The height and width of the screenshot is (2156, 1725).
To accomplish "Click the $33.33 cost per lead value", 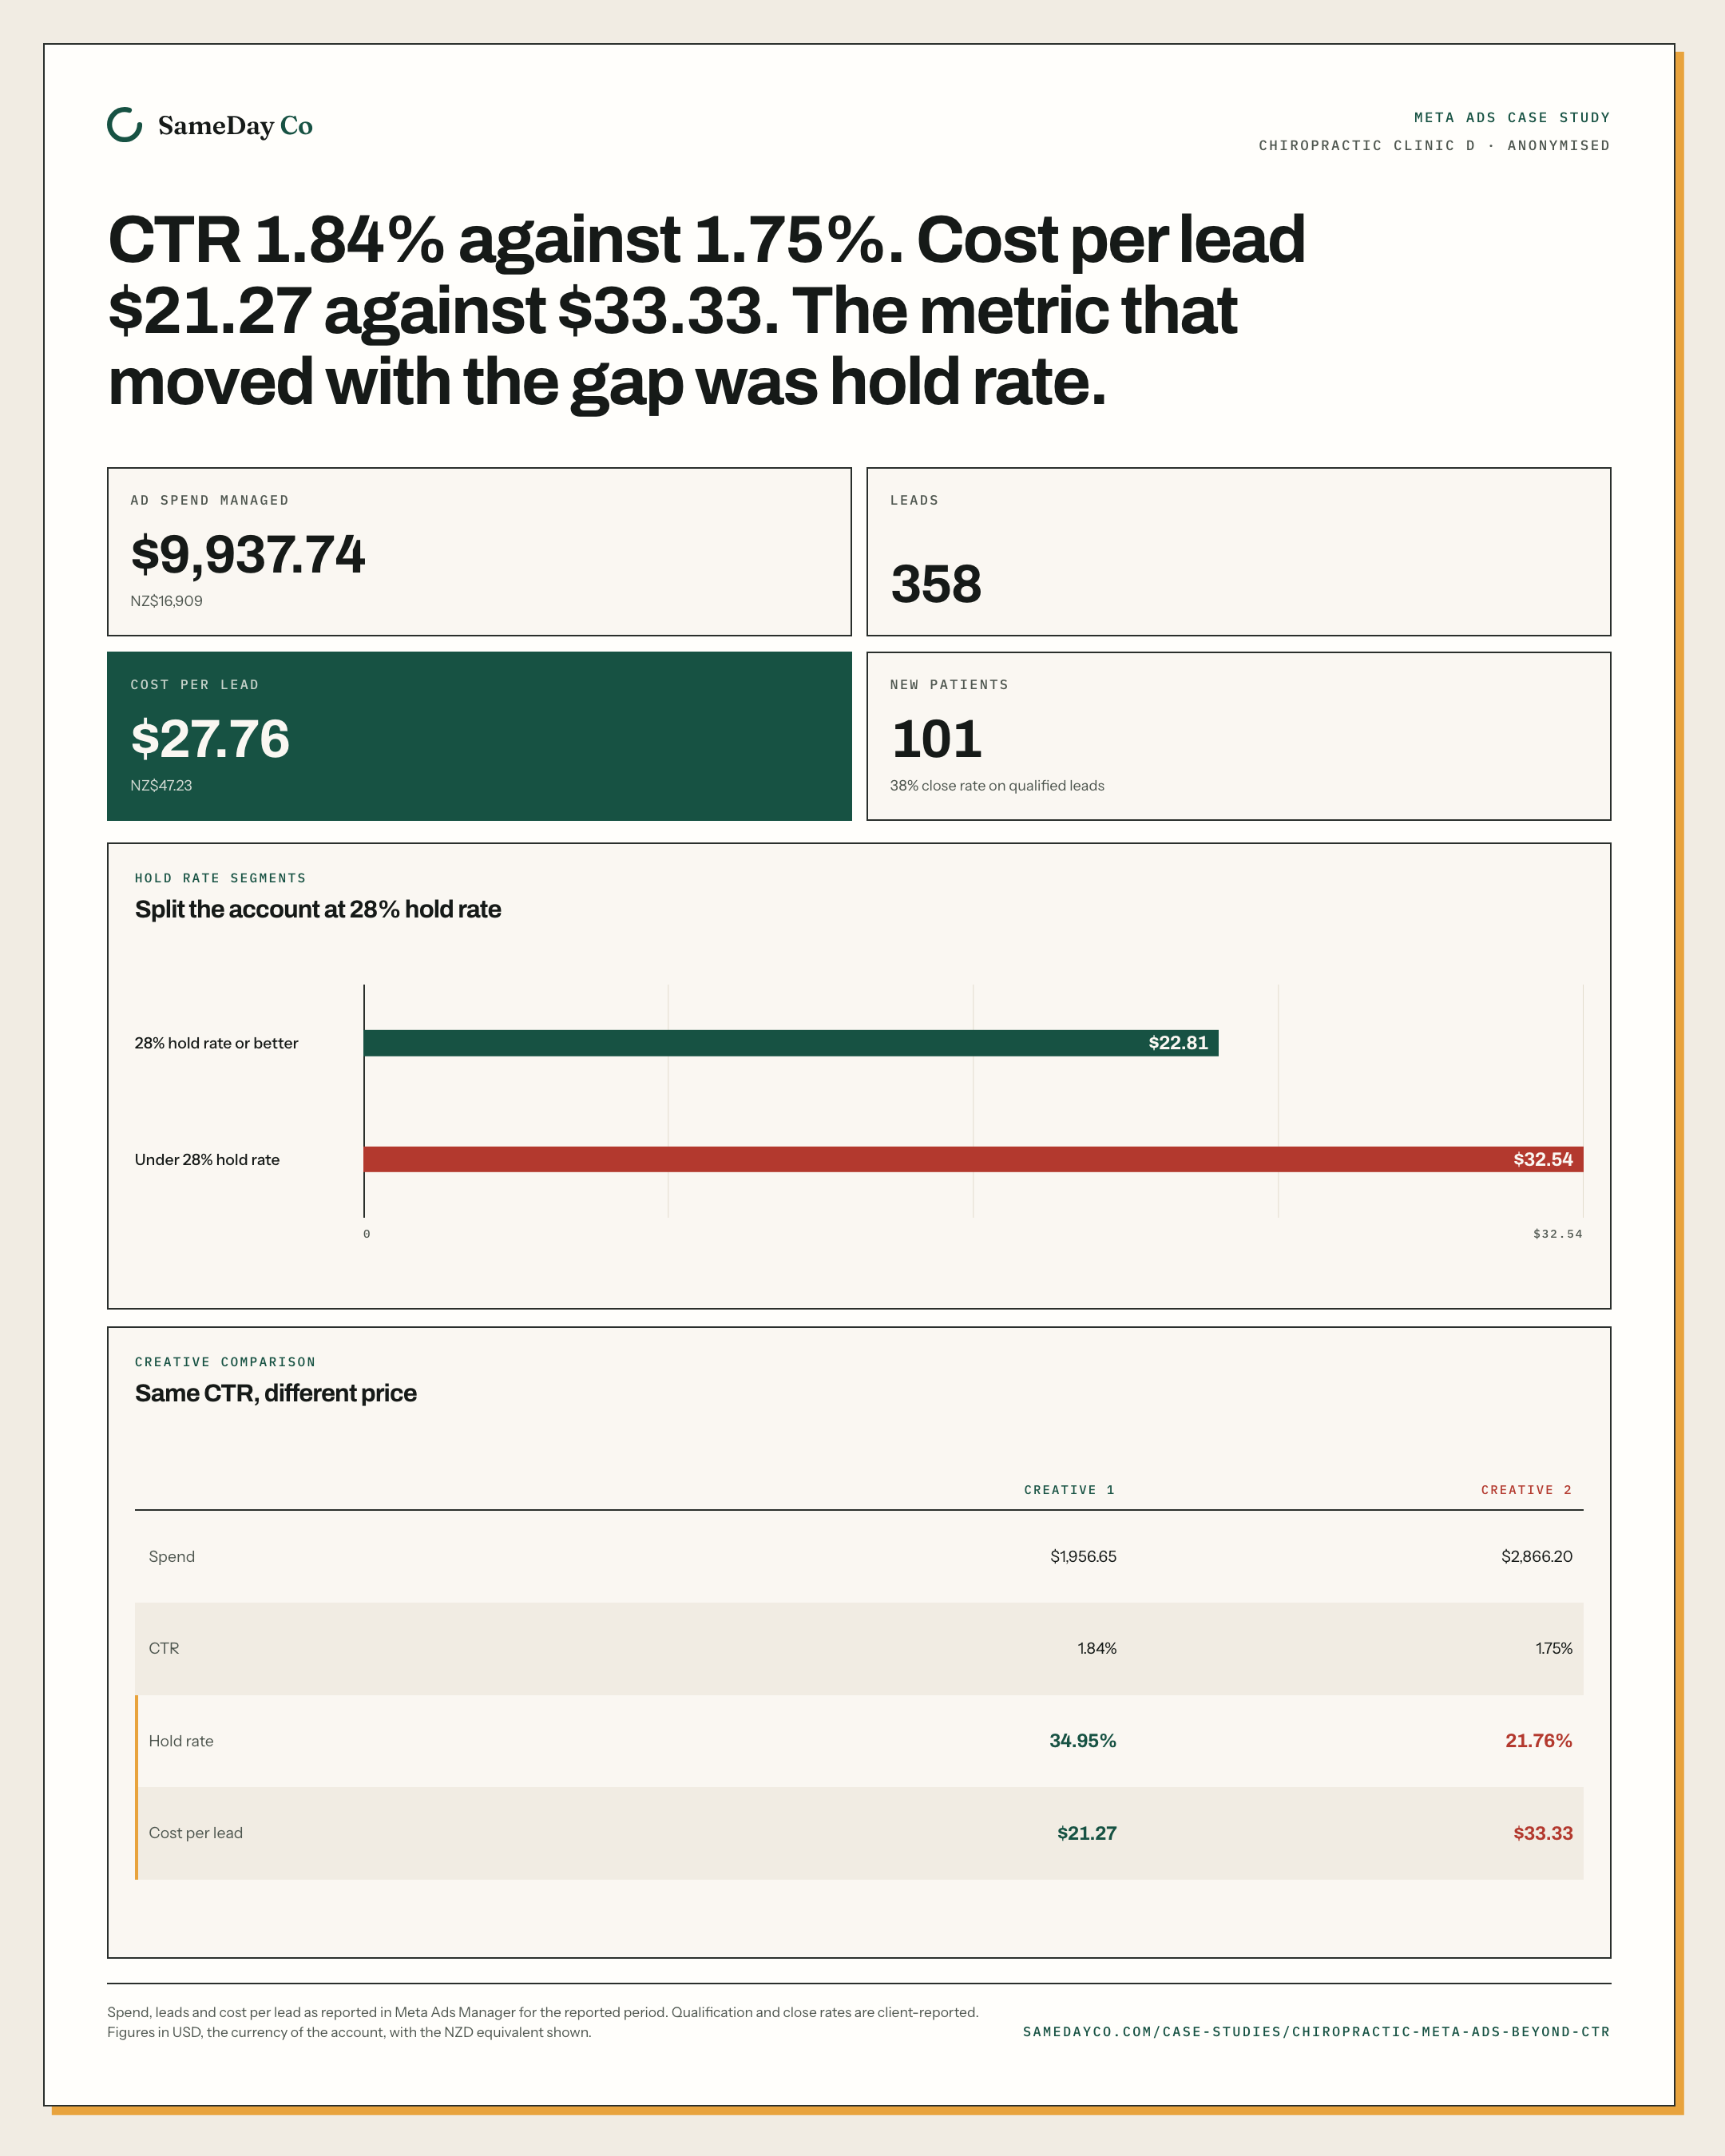I will click(1542, 1833).
